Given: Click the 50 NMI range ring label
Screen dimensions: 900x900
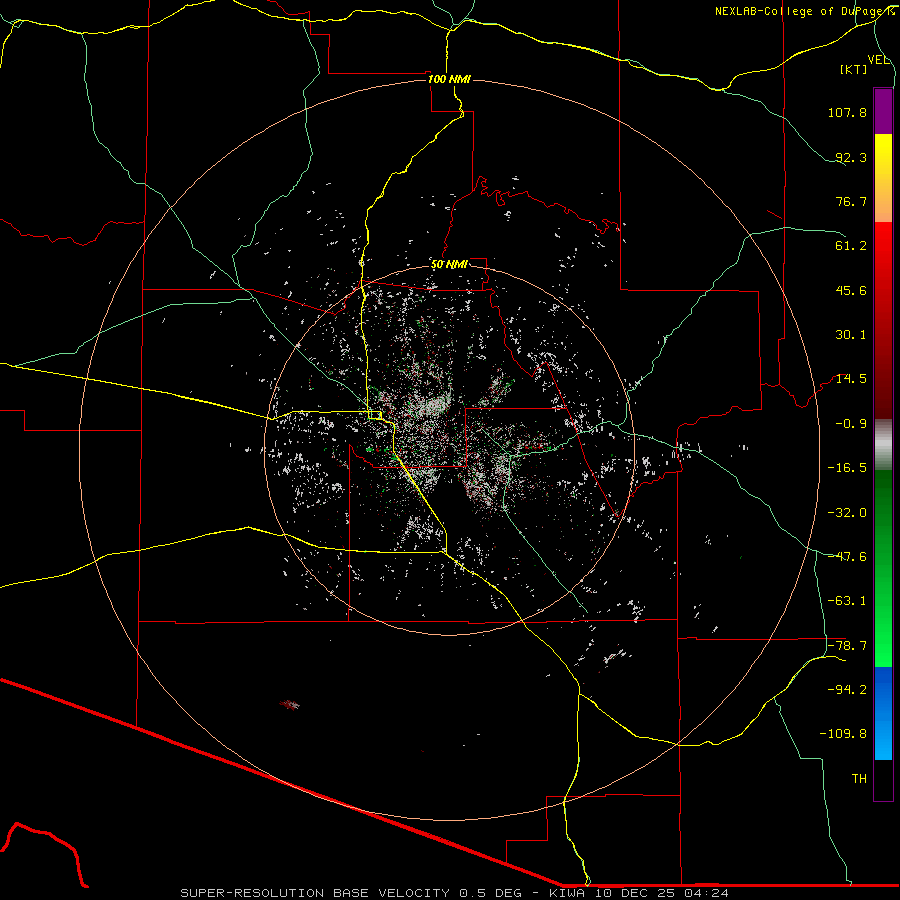Looking at the screenshot, I should [x=449, y=264].
